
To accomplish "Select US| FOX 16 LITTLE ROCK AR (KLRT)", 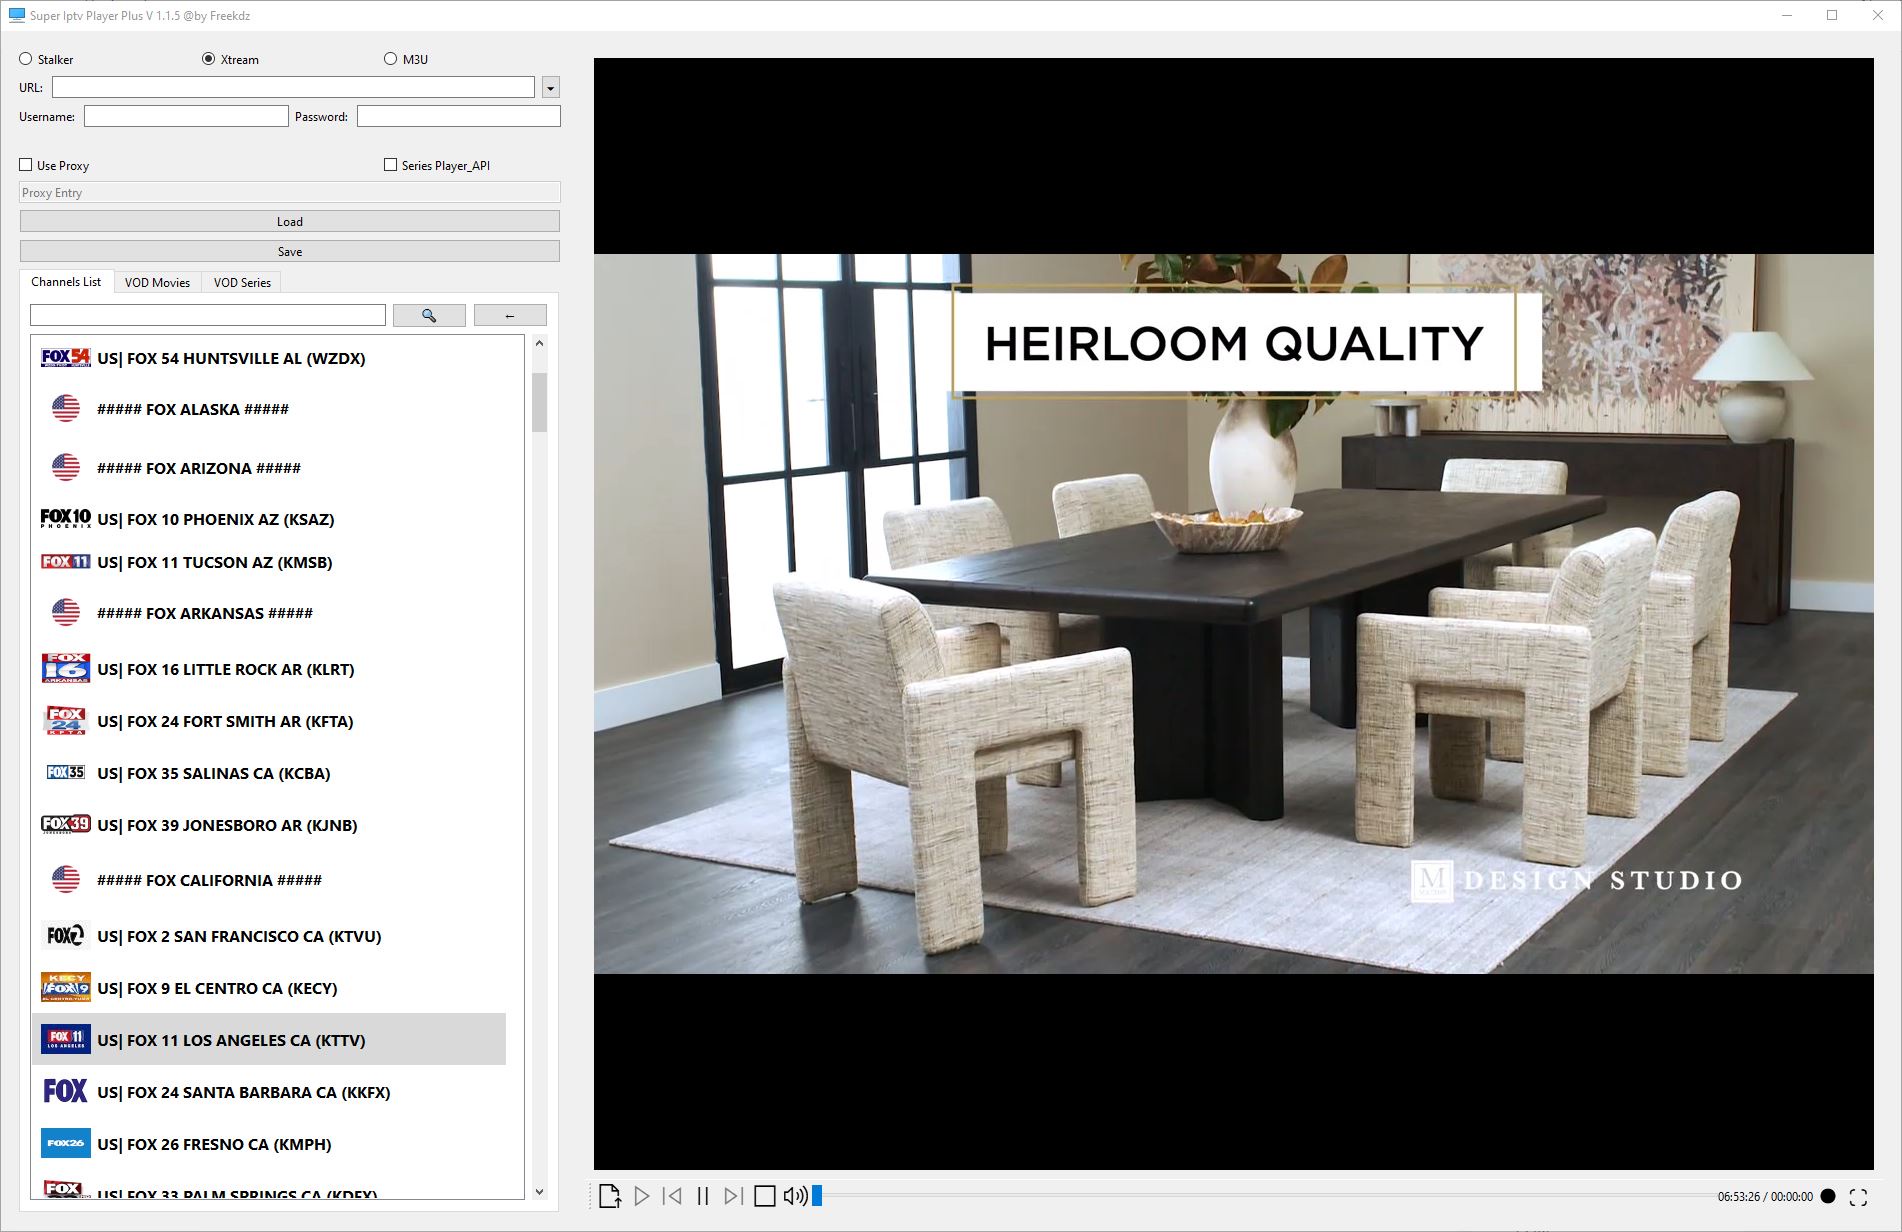I will click(x=226, y=669).
